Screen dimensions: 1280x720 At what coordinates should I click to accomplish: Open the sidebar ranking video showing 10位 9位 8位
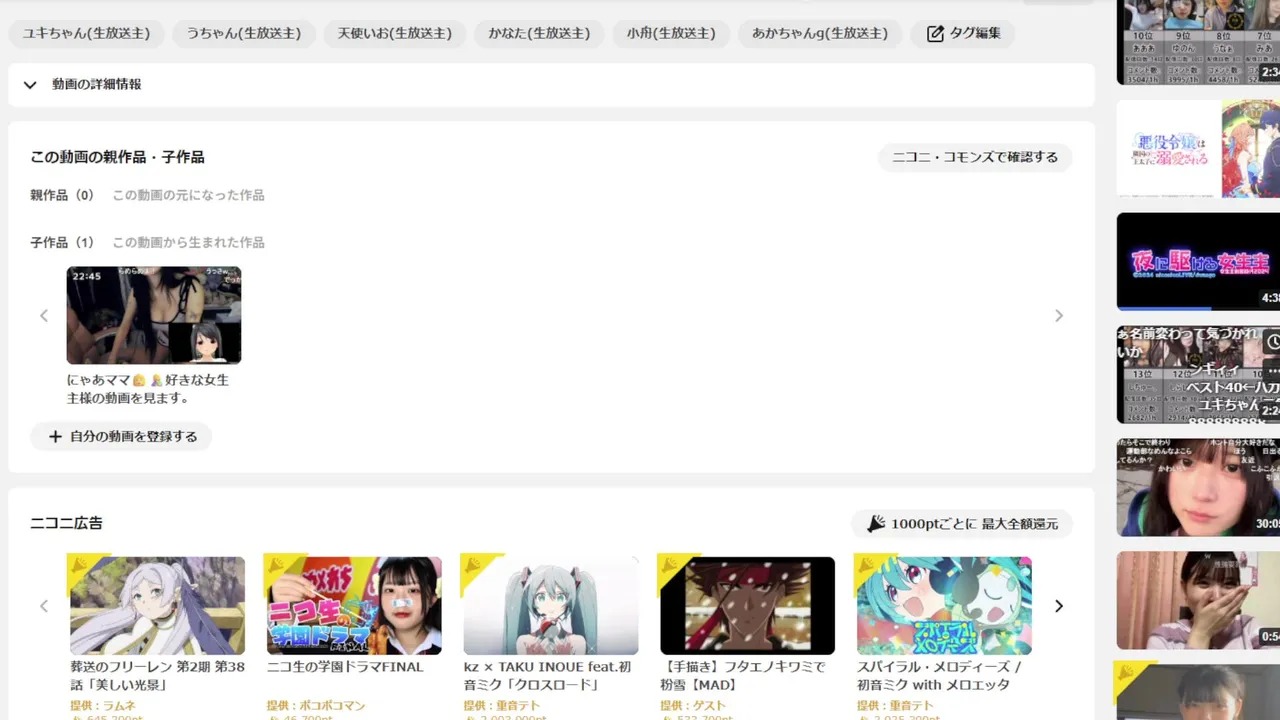coord(1198,41)
